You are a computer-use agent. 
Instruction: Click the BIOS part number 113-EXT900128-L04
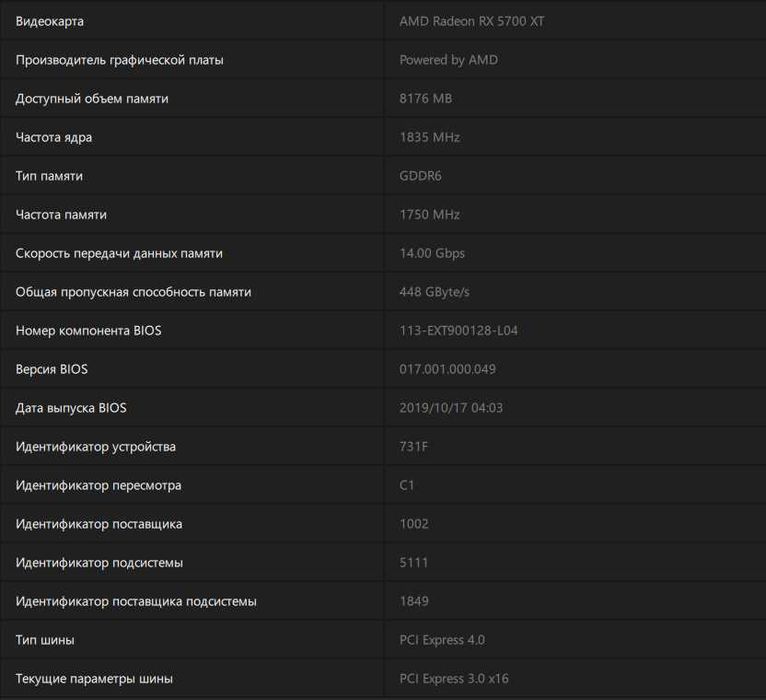(x=458, y=331)
